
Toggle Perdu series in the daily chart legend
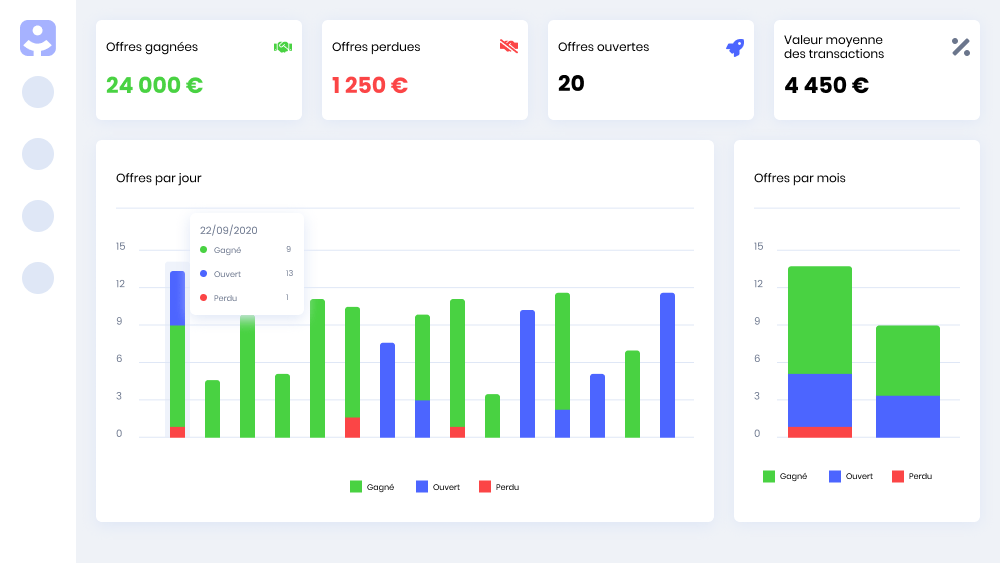point(499,487)
